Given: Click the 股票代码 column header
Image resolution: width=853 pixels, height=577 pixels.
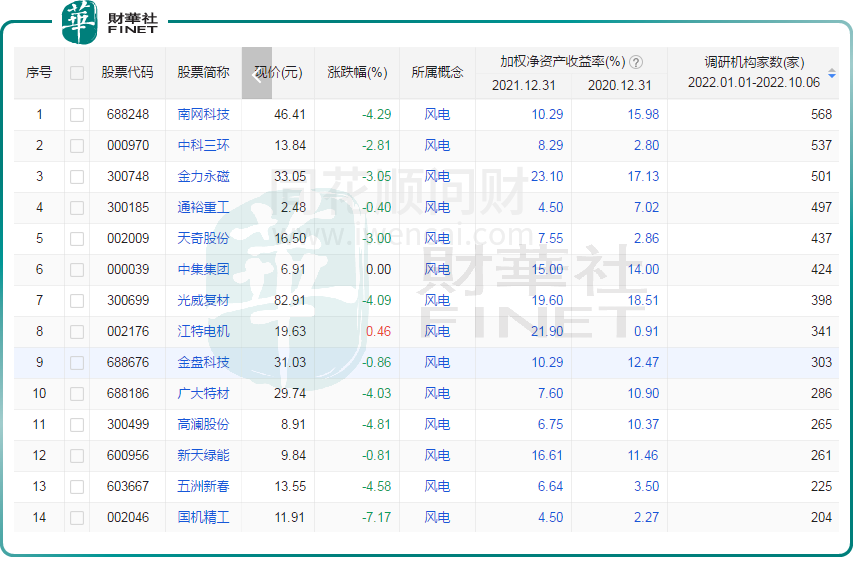Looking at the screenshot, I should (x=127, y=72).
